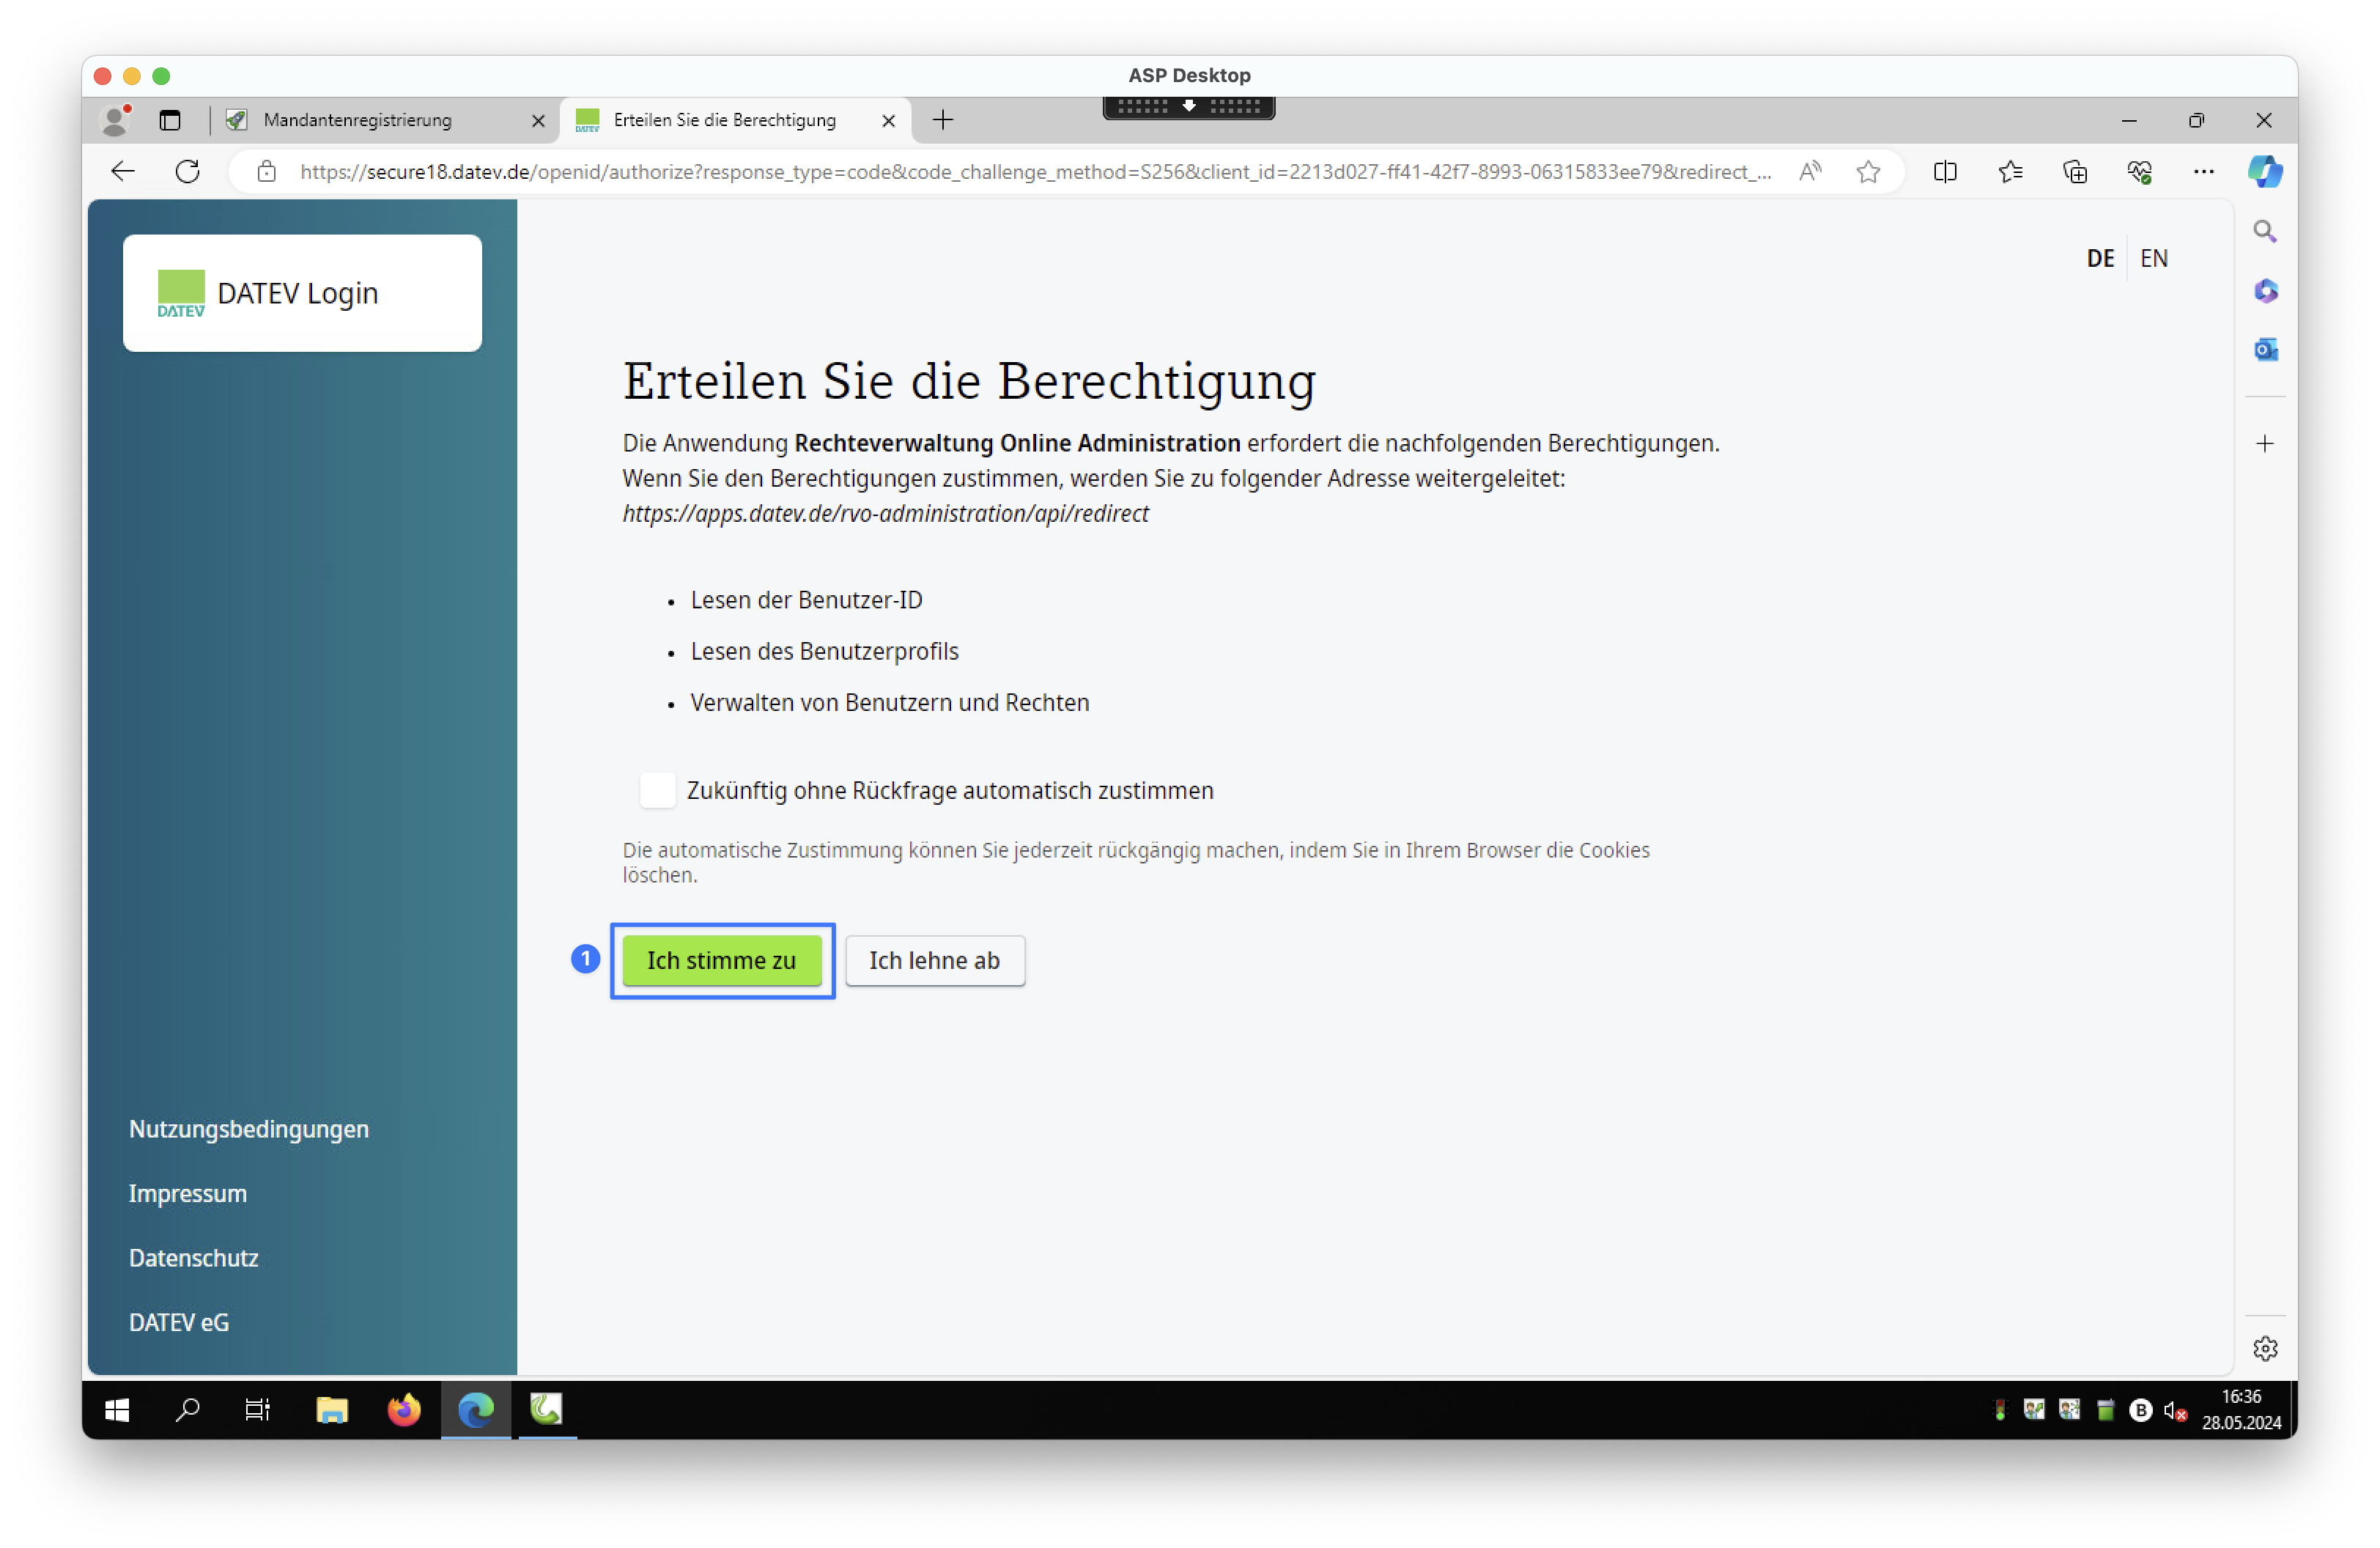
Task: Switch language to DE
Action: (2100, 259)
